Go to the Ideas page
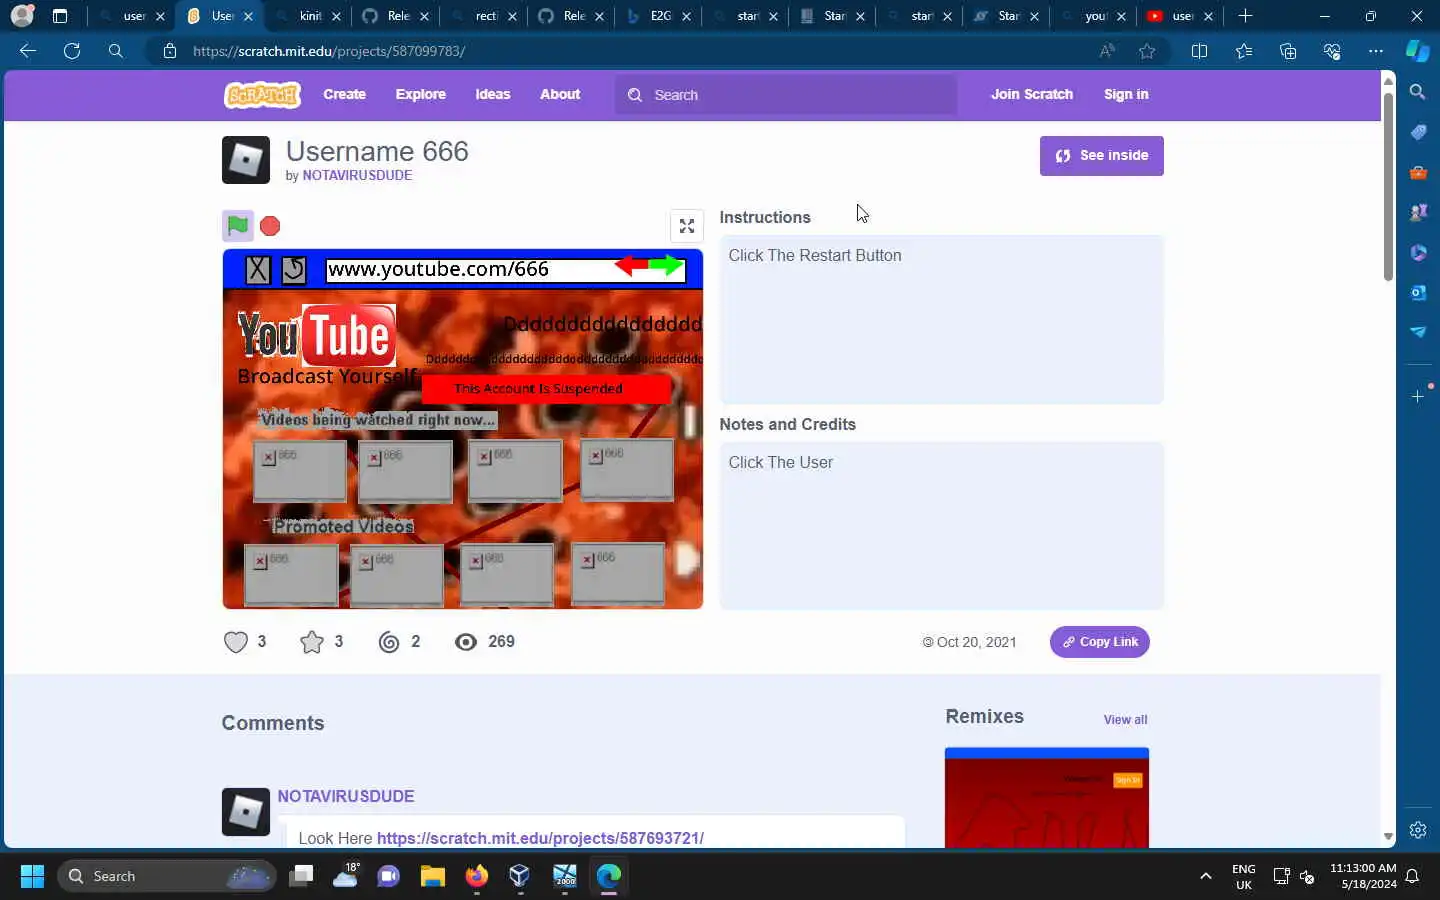Image resolution: width=1440 pixels, height=900 pixels. click(x=493, y=94)
